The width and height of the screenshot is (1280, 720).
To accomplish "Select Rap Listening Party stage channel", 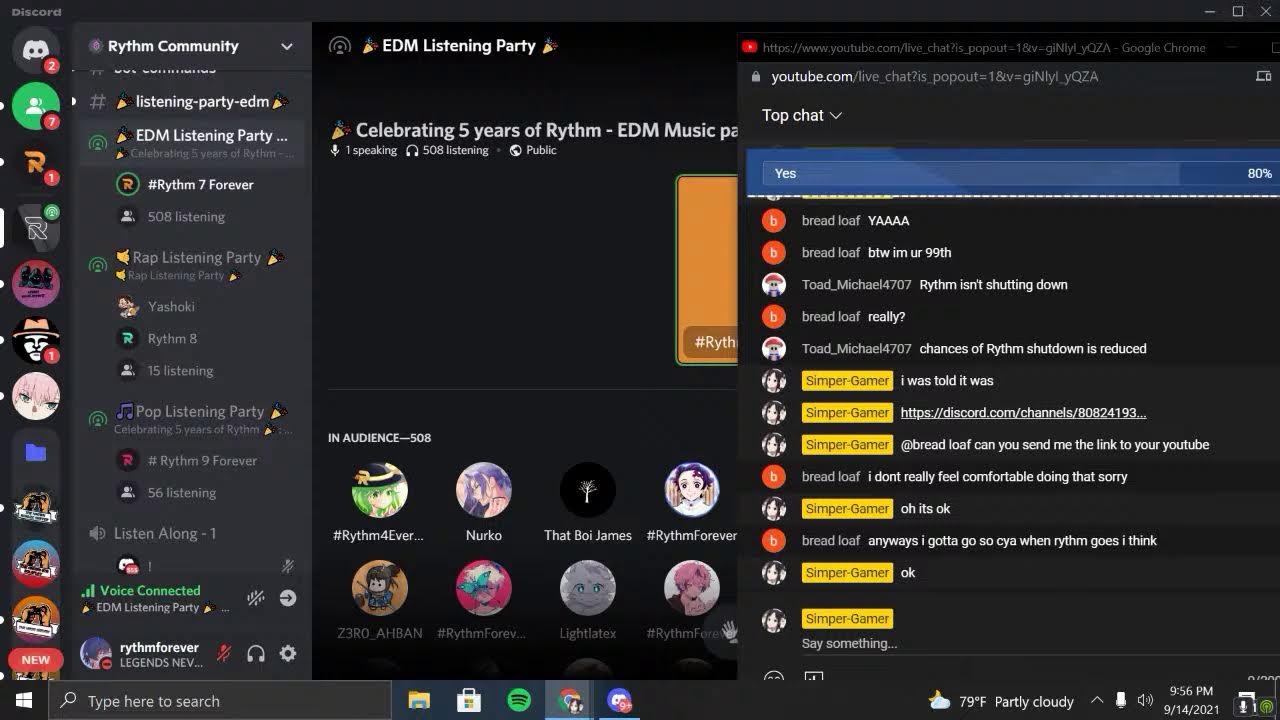I will click(190, 265).
